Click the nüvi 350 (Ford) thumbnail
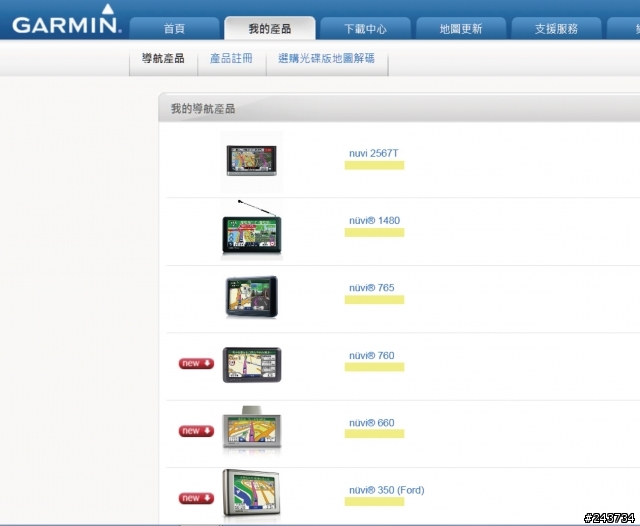 [x=251, y=494]
